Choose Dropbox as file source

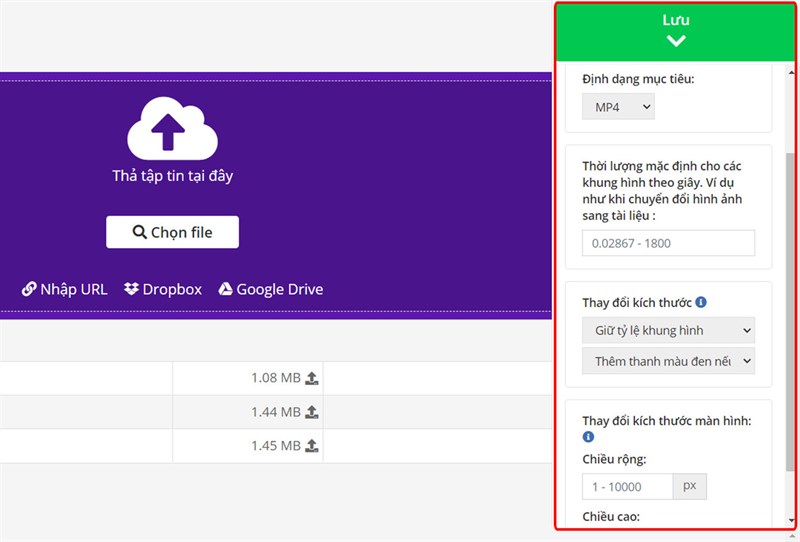pos(163,289)
